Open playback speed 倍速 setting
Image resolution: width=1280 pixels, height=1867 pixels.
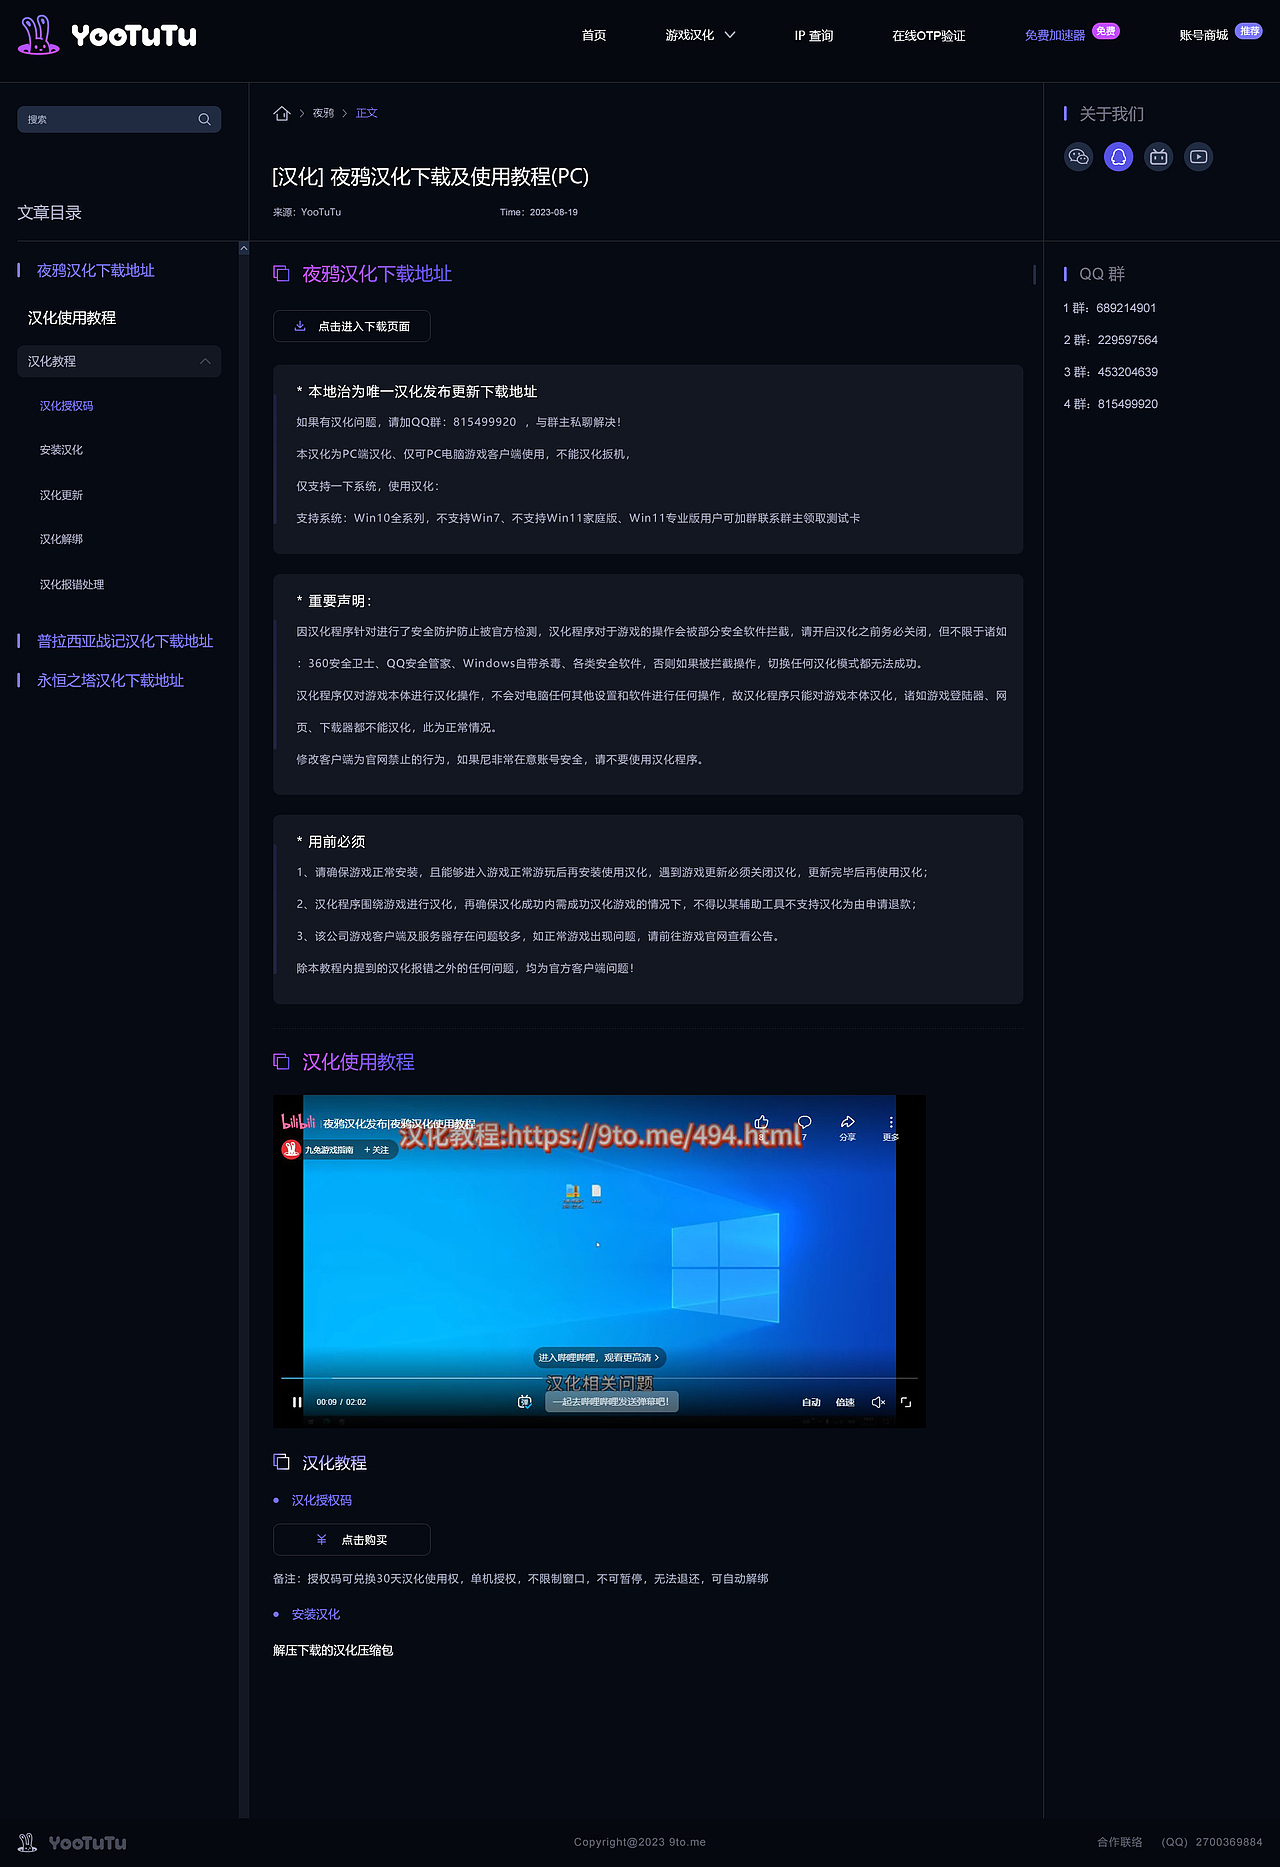point(845,1402)
